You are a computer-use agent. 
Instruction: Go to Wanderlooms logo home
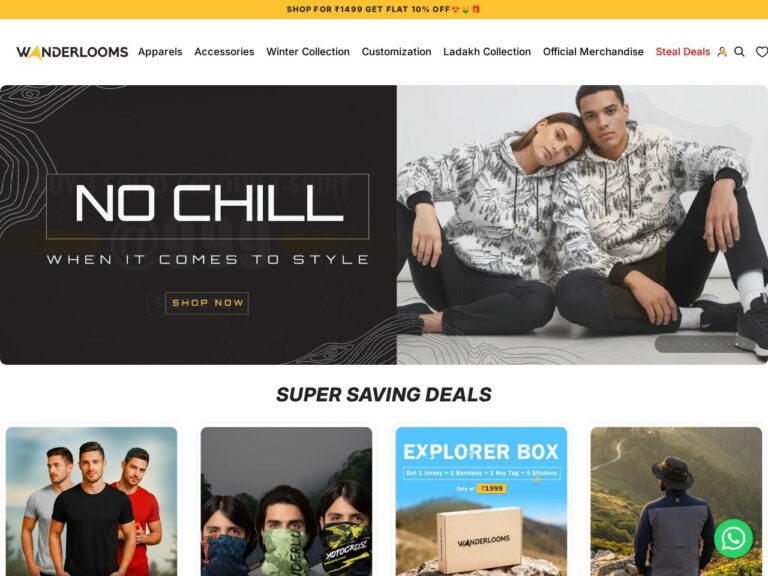[x=72, y=52]
